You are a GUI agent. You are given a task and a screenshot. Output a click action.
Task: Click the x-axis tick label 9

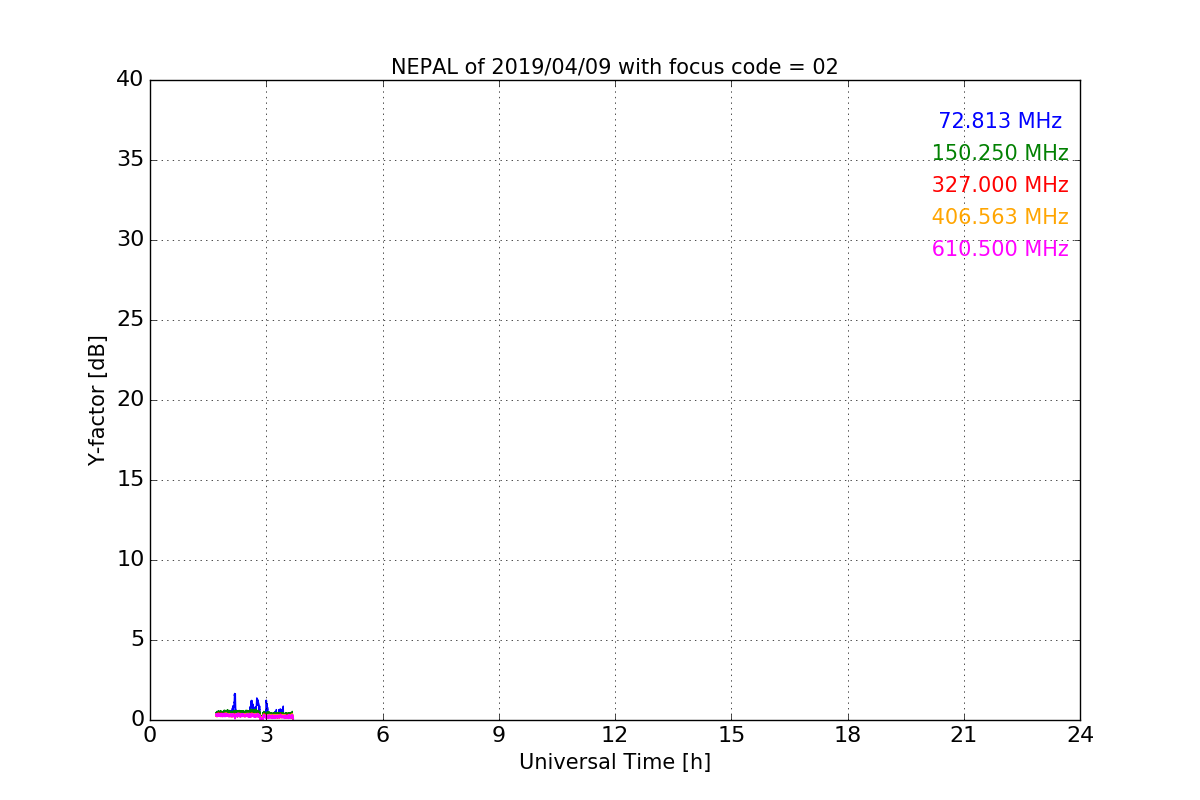499,735
